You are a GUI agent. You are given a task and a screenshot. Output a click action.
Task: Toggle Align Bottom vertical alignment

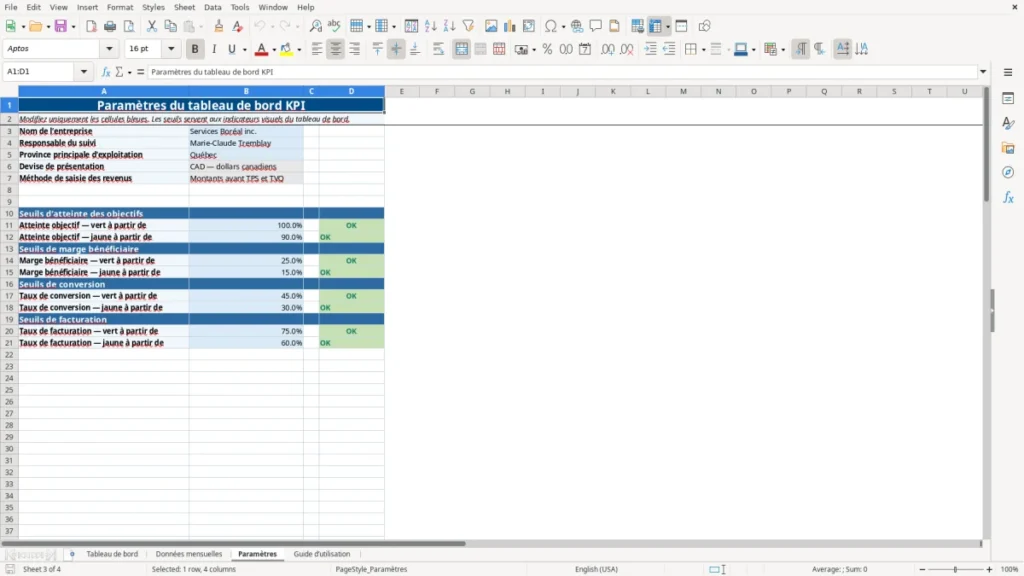415,49
